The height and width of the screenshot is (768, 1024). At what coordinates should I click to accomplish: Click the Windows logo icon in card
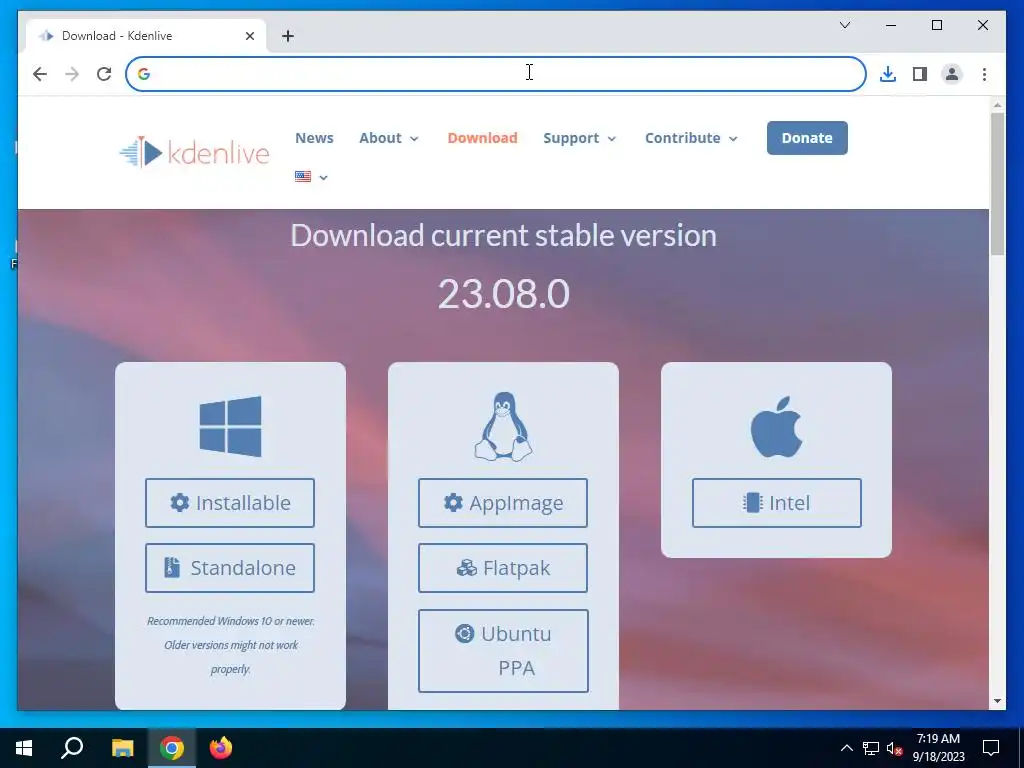[230, 426]
